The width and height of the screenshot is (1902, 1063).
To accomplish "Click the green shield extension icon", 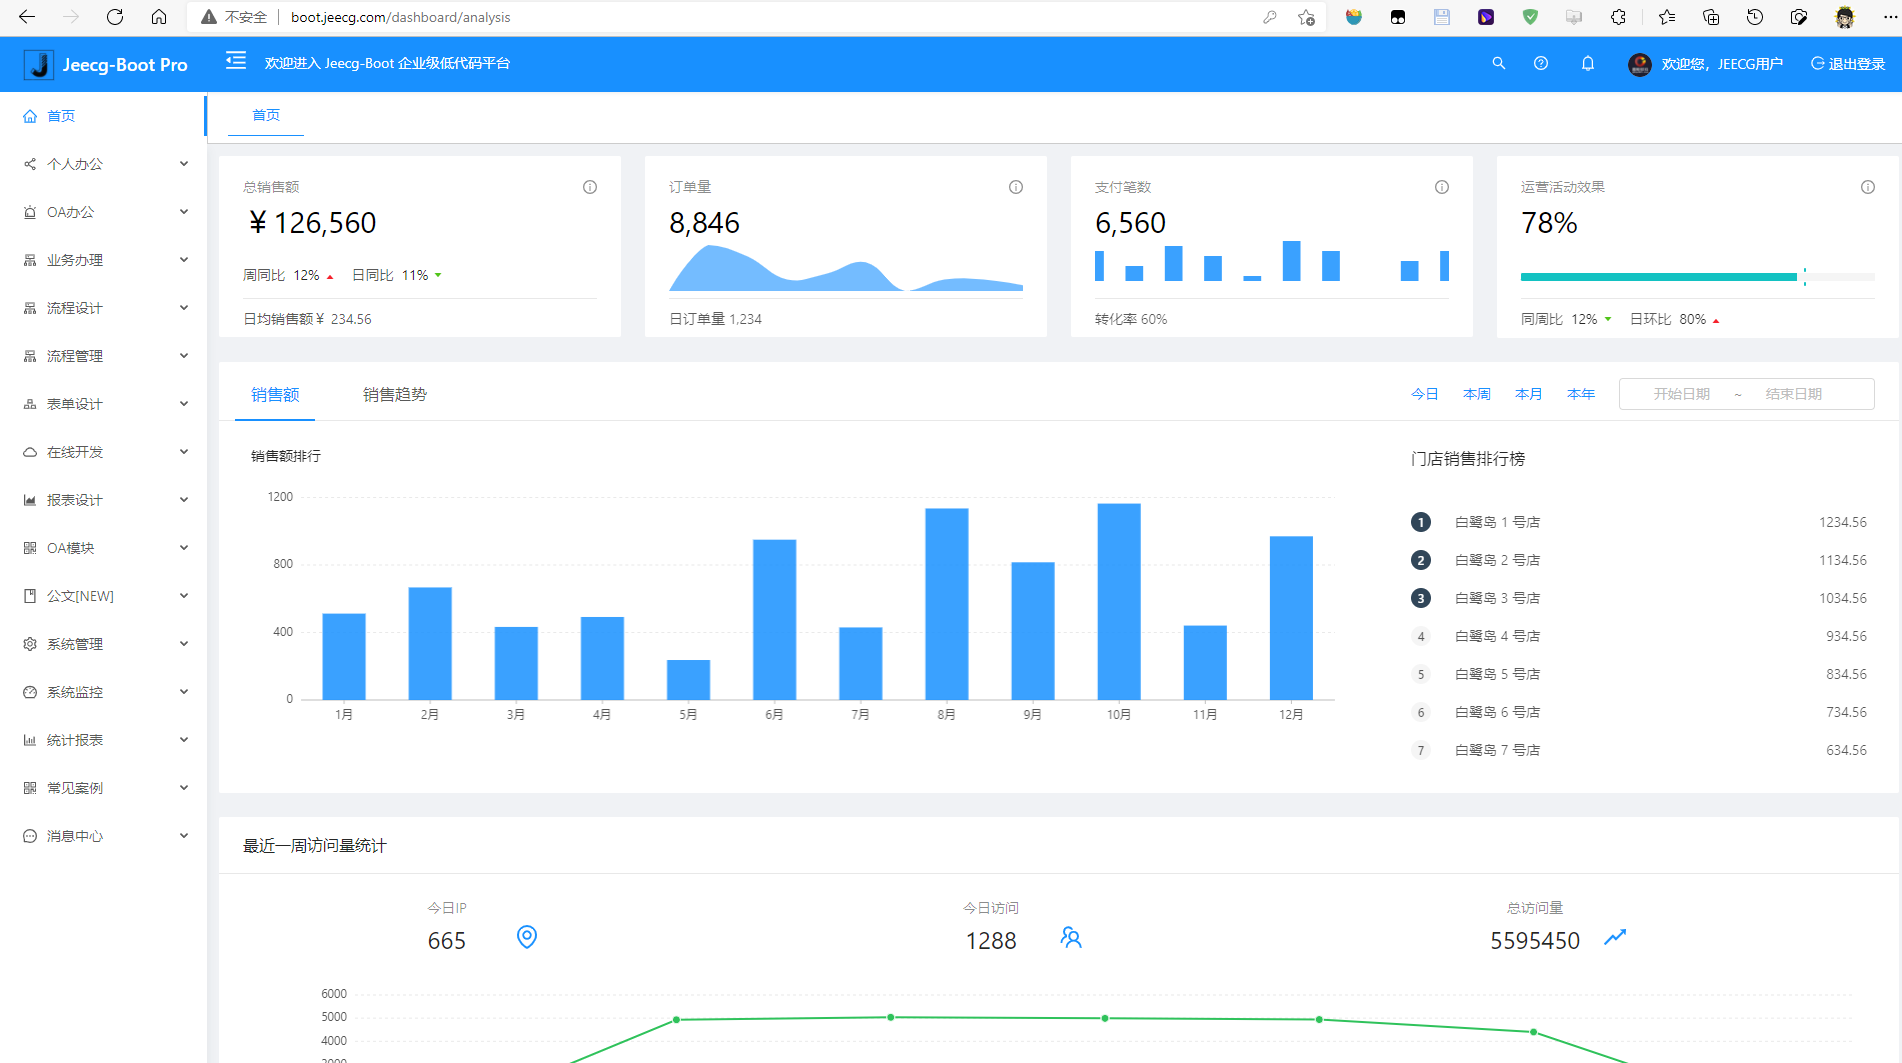I will [1530, 17].
